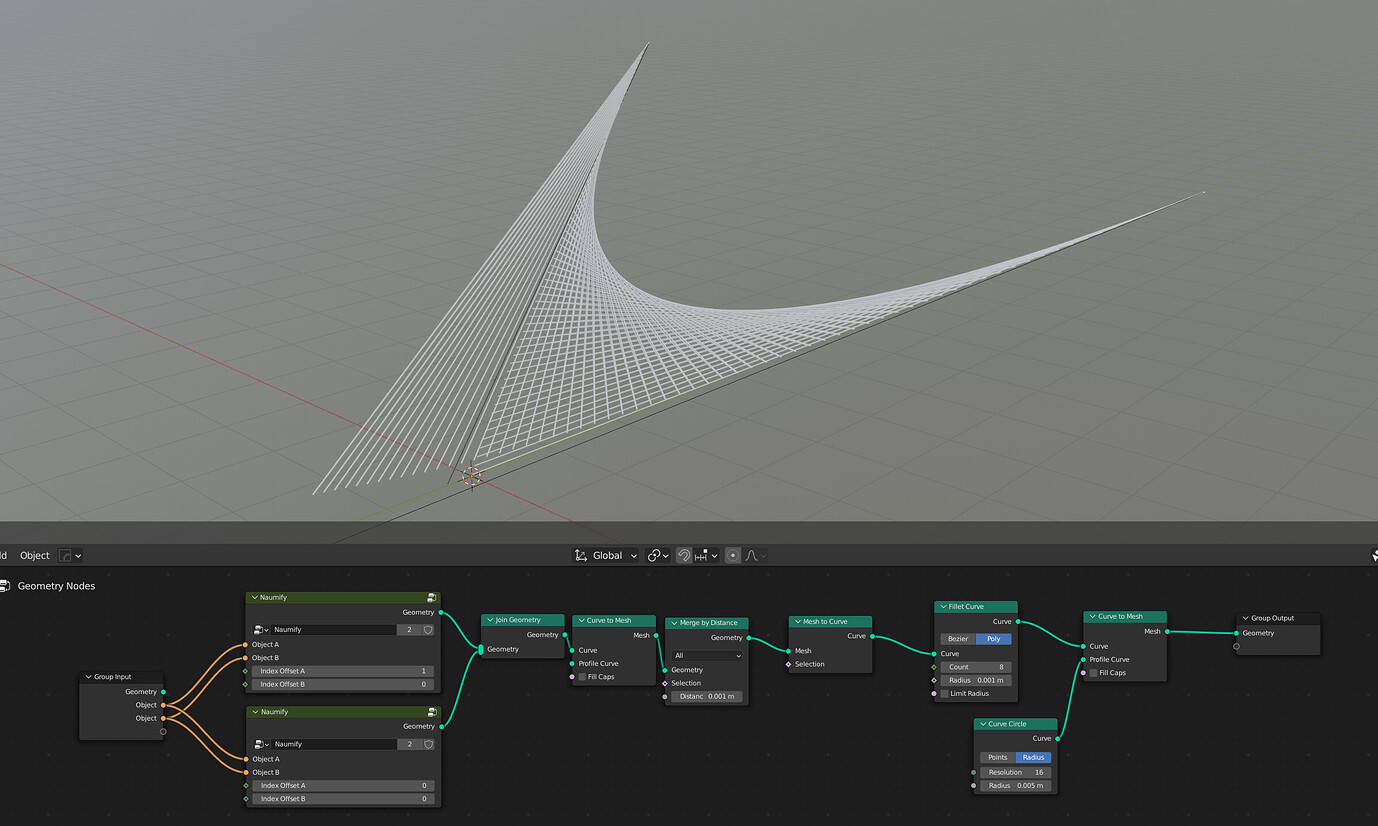This screenshot has width=1378, height=826.
Task: Enable Fill Caps on Curve to Mesh after Join Geometry
Action: (583, 677)
